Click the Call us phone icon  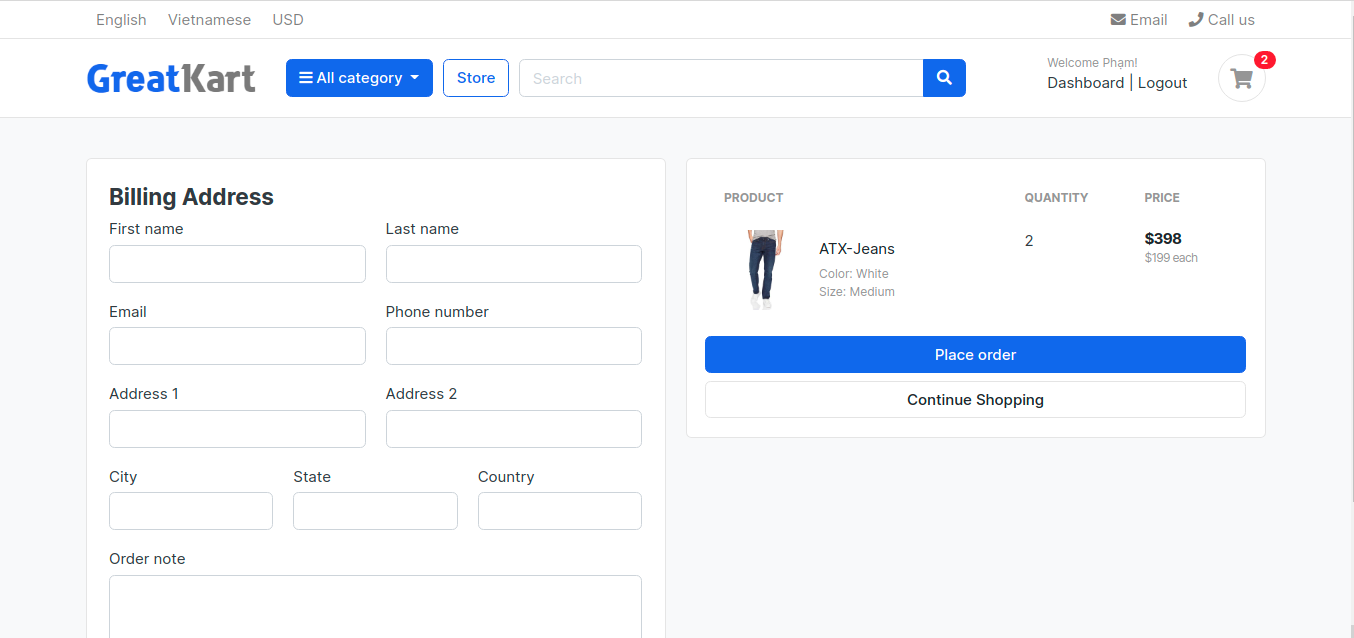[x=1194, y=19]
